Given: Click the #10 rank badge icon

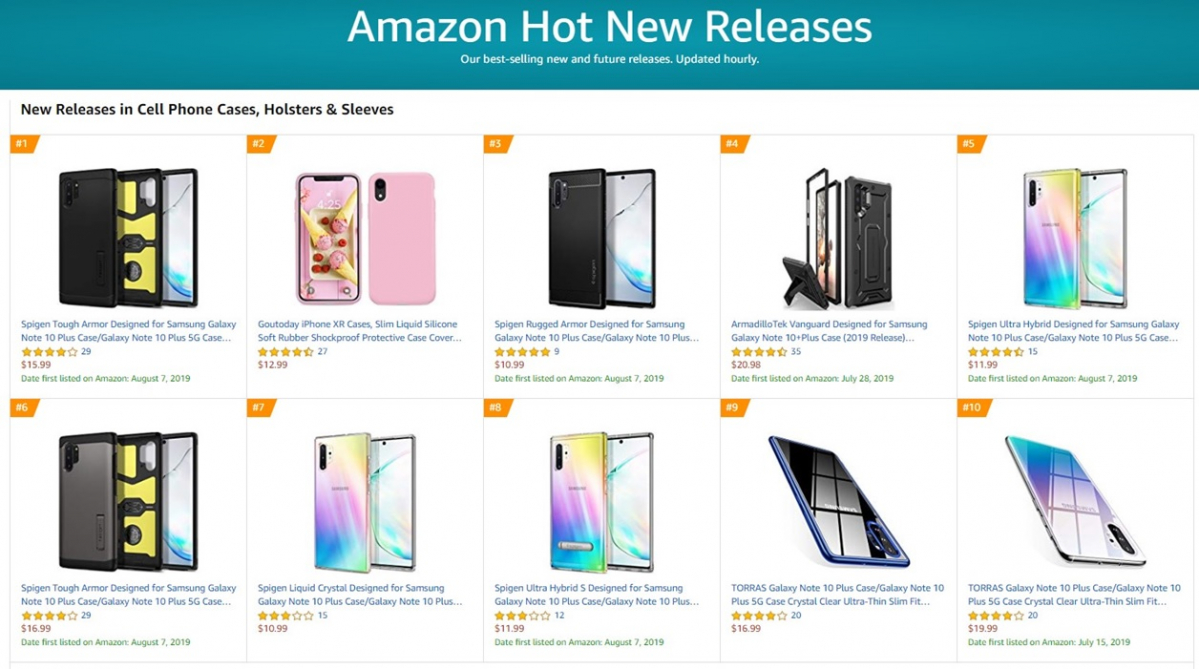Looking at the screenshot, I should 971,408.
